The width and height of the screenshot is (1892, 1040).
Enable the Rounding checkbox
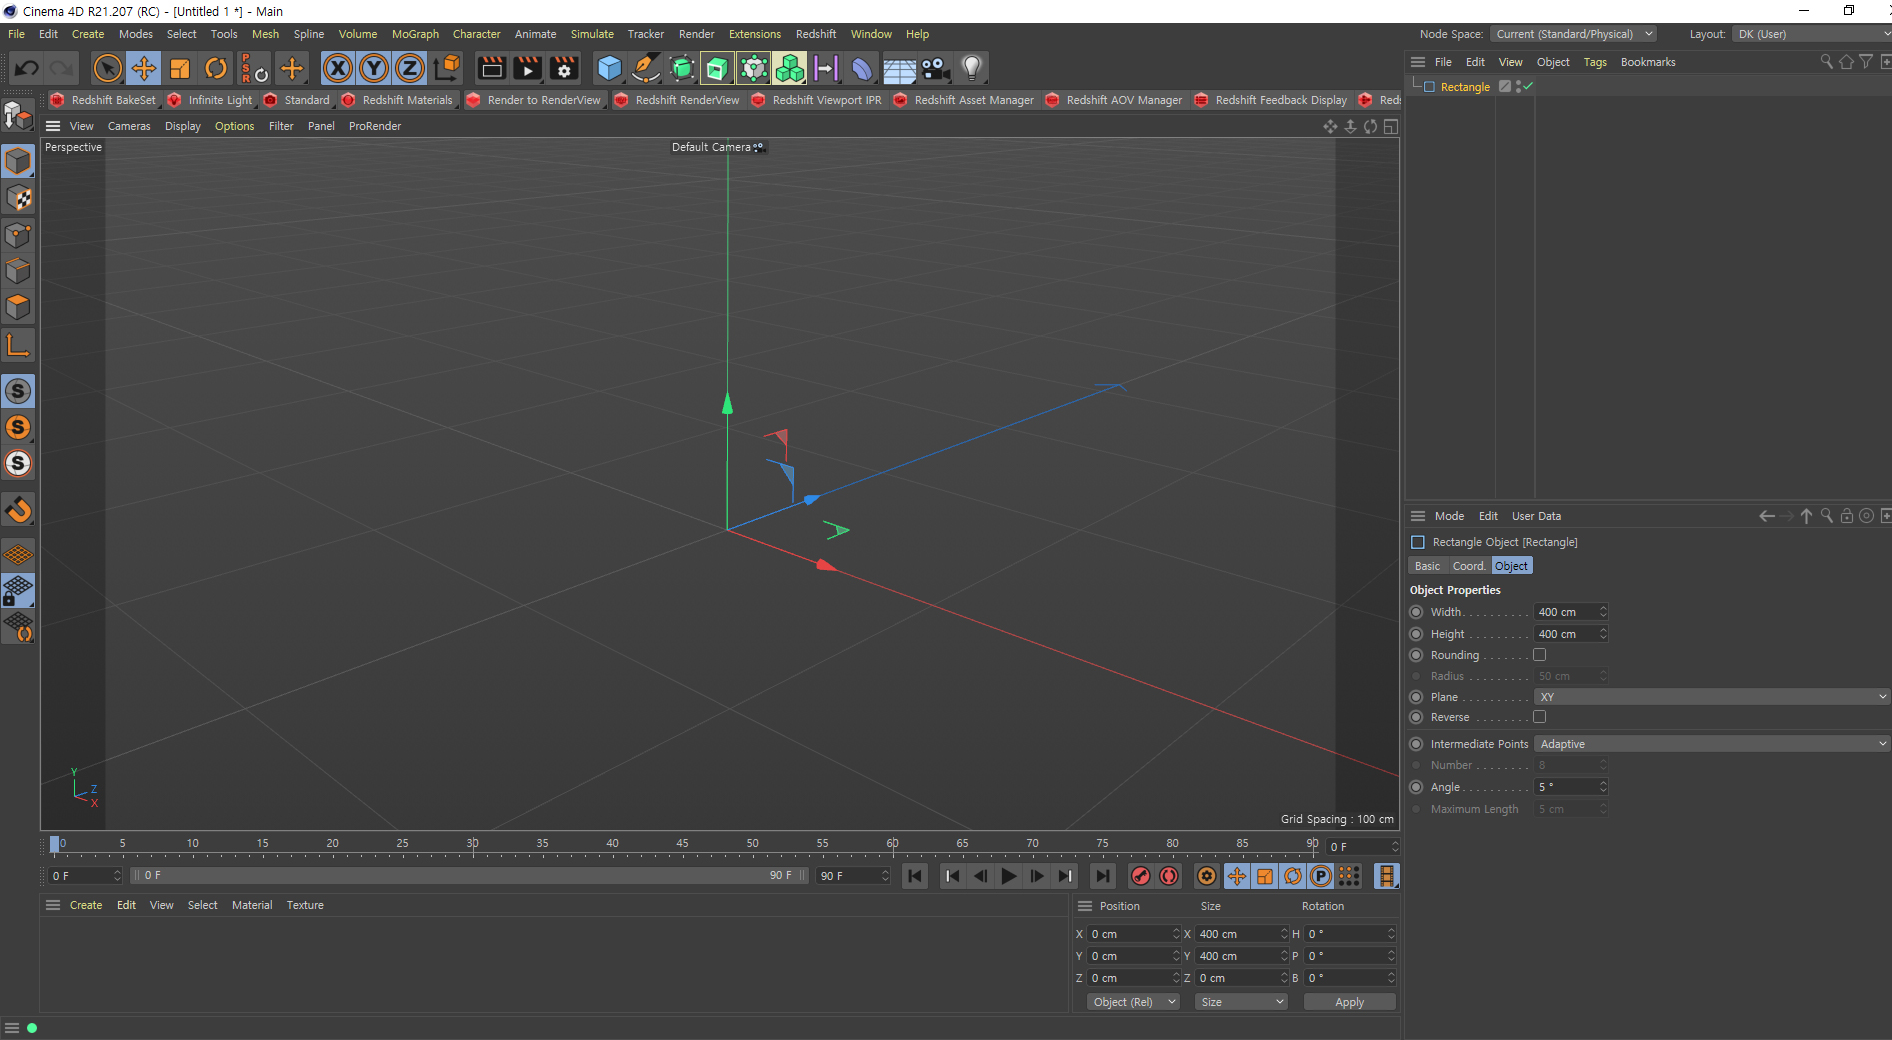[1540, 655]
